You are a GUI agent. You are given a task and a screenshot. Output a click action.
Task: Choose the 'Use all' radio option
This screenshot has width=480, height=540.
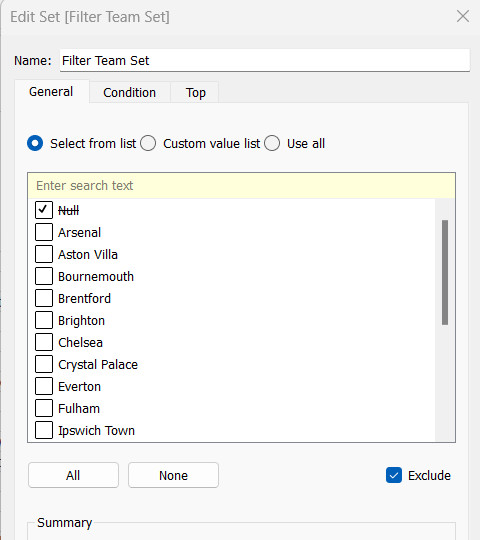pyautogui.click(x=272, y=143)
